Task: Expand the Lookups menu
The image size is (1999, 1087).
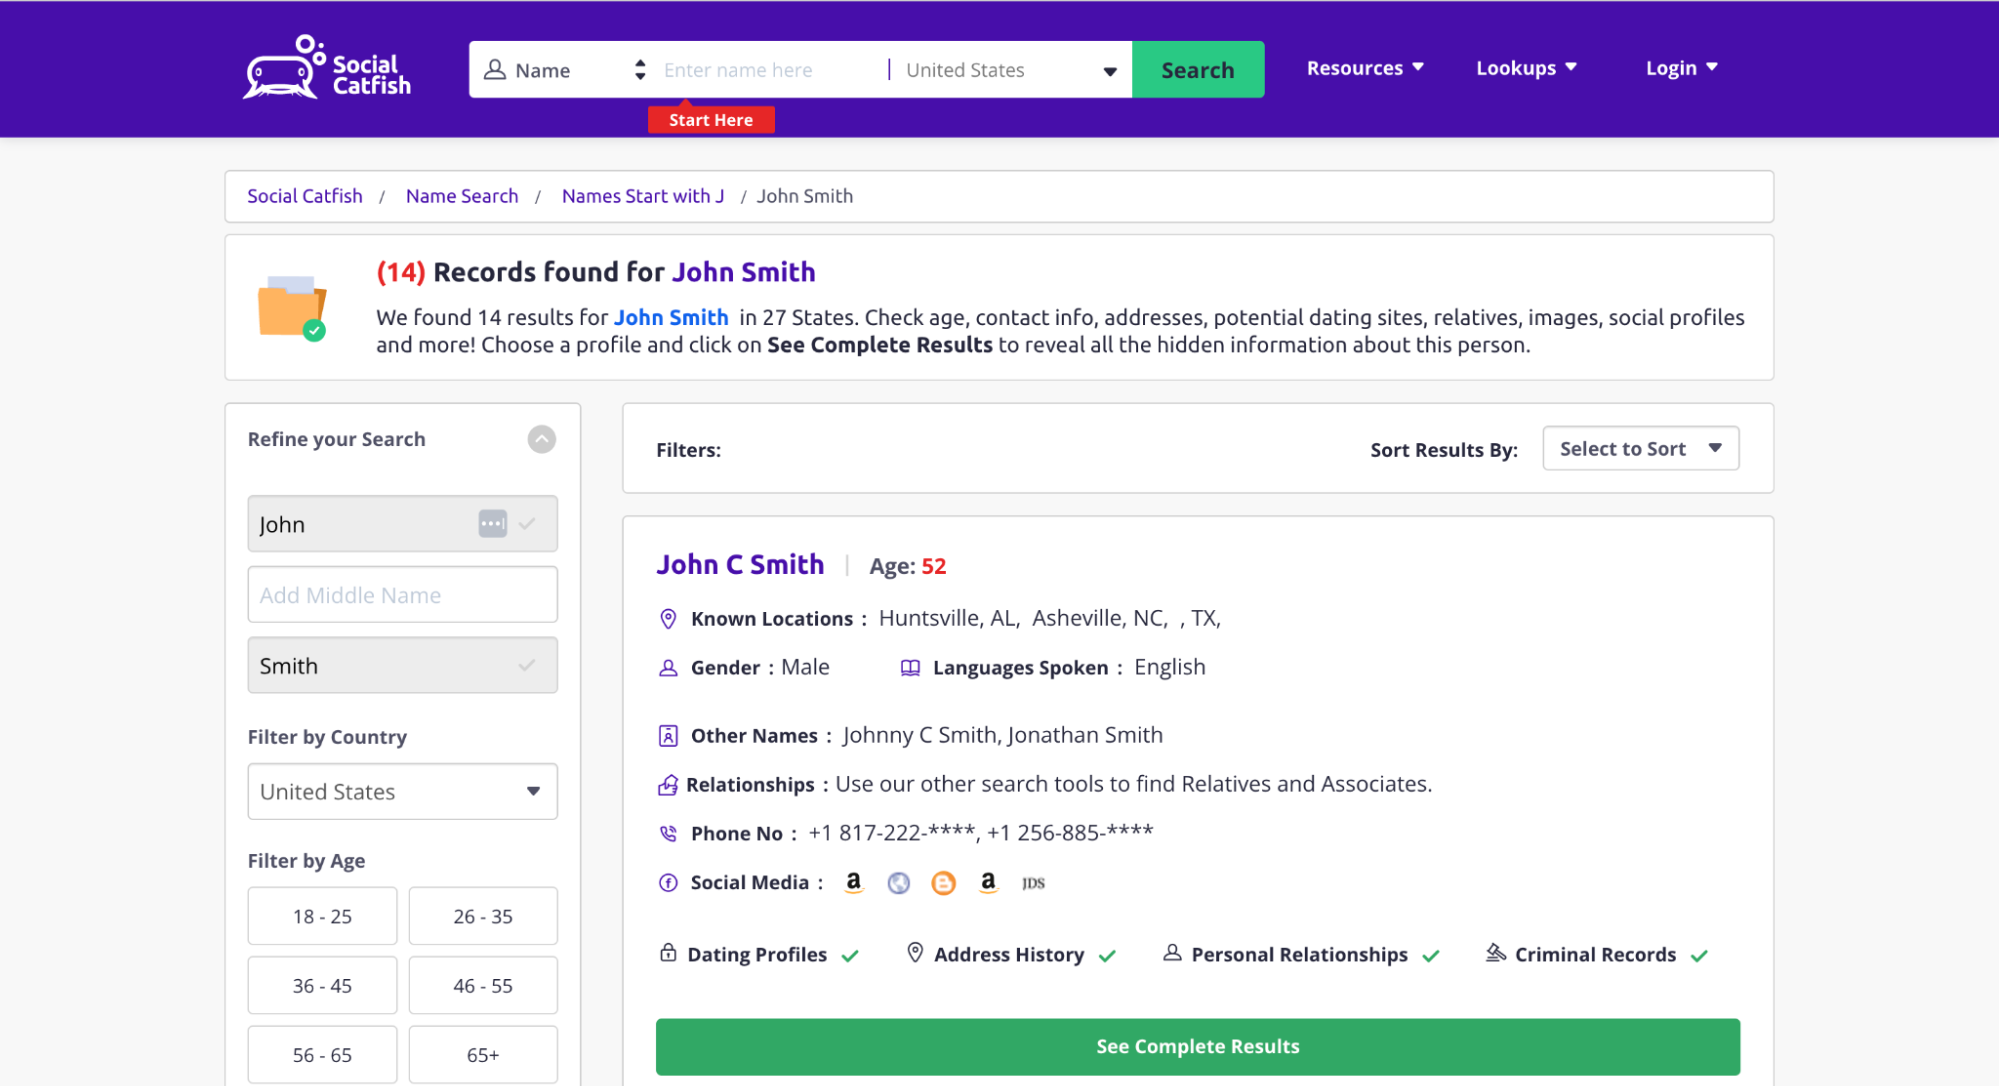Action: click(x=1526, y=68)
